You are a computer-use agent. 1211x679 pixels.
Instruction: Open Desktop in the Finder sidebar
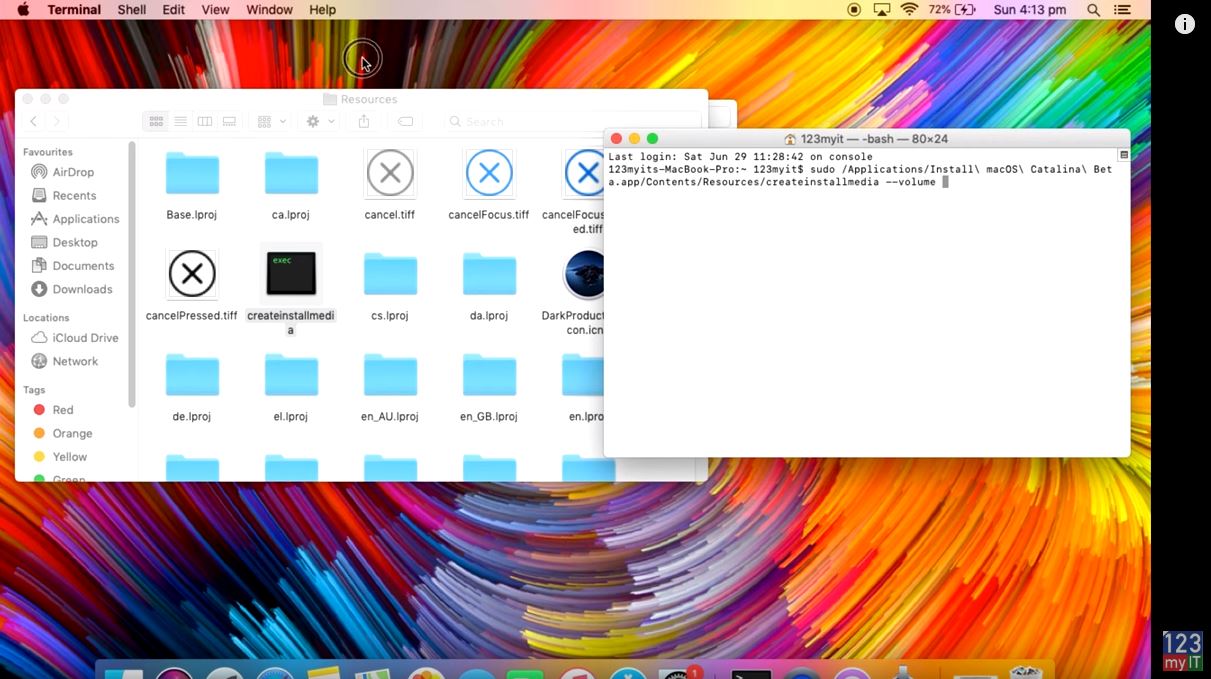coord(75,242)
